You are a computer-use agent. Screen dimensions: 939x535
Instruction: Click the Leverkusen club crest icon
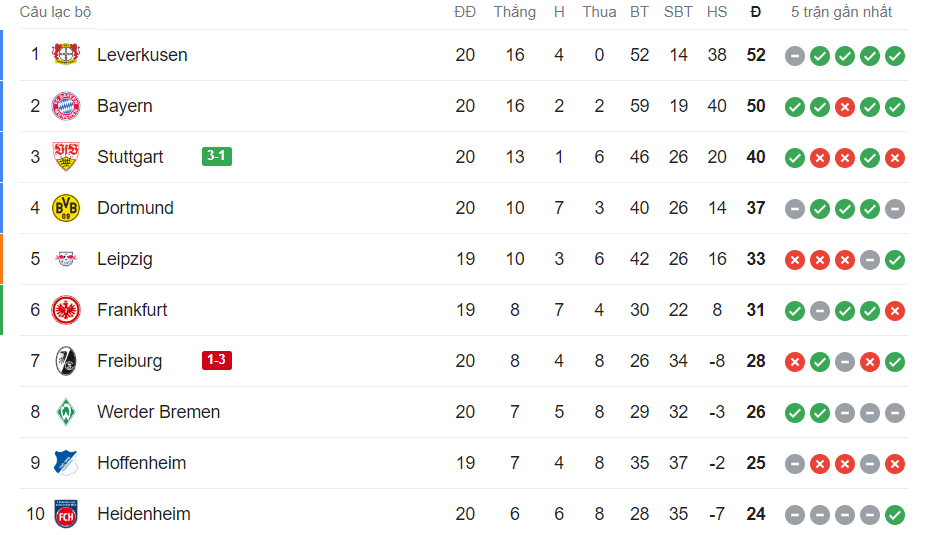pos(66,55)
